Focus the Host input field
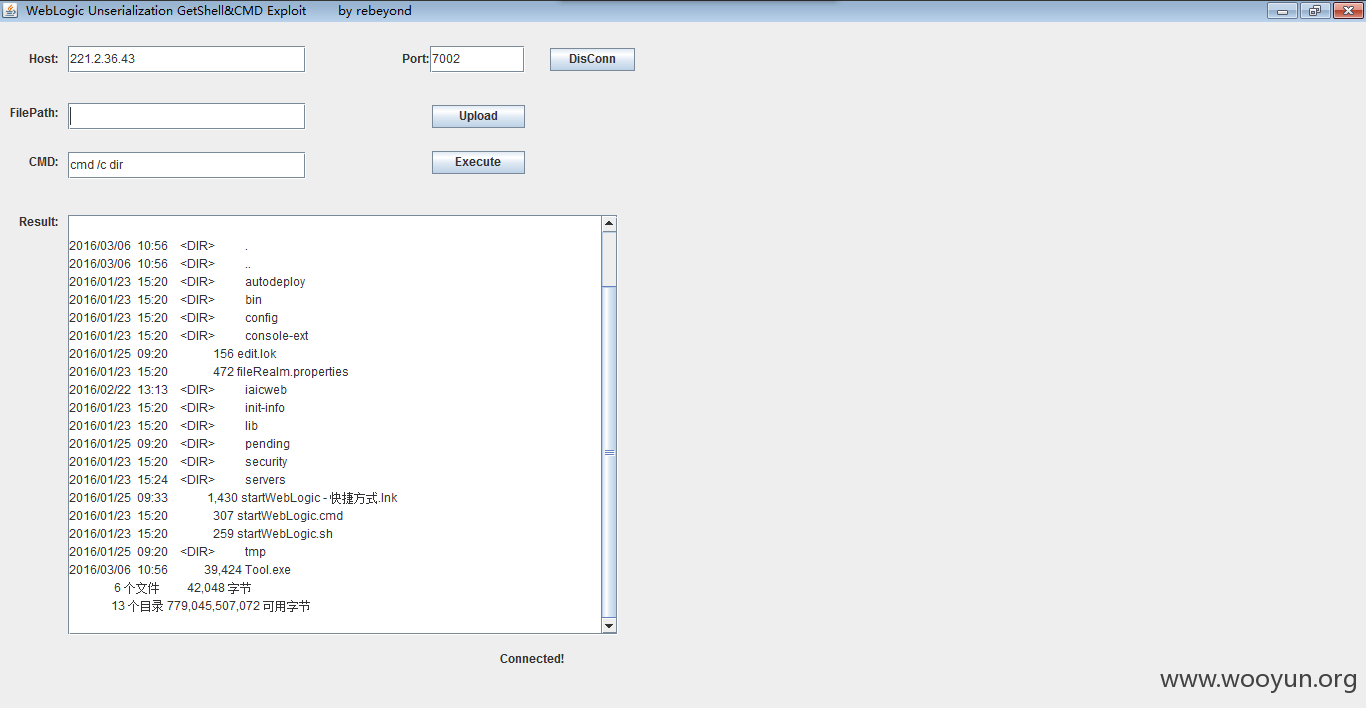The height and width of the screenshot is (708, 1366). pyautogui.click(x=186, y=59)
